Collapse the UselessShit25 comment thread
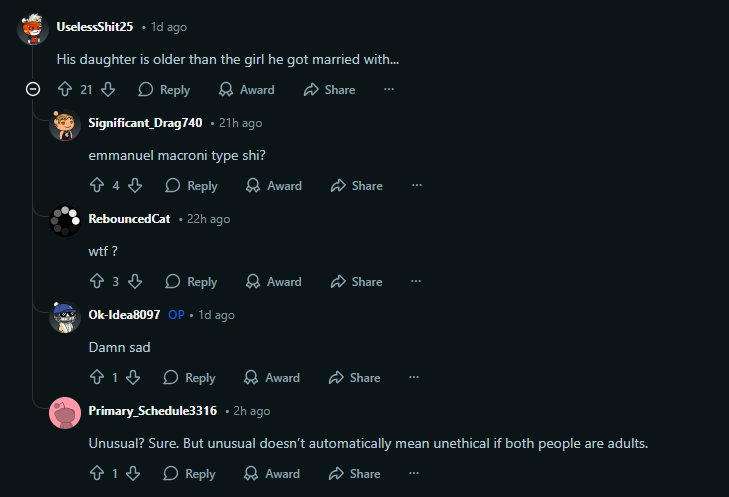This screenshot has height=497, width=729. click(x=32, y=90)
